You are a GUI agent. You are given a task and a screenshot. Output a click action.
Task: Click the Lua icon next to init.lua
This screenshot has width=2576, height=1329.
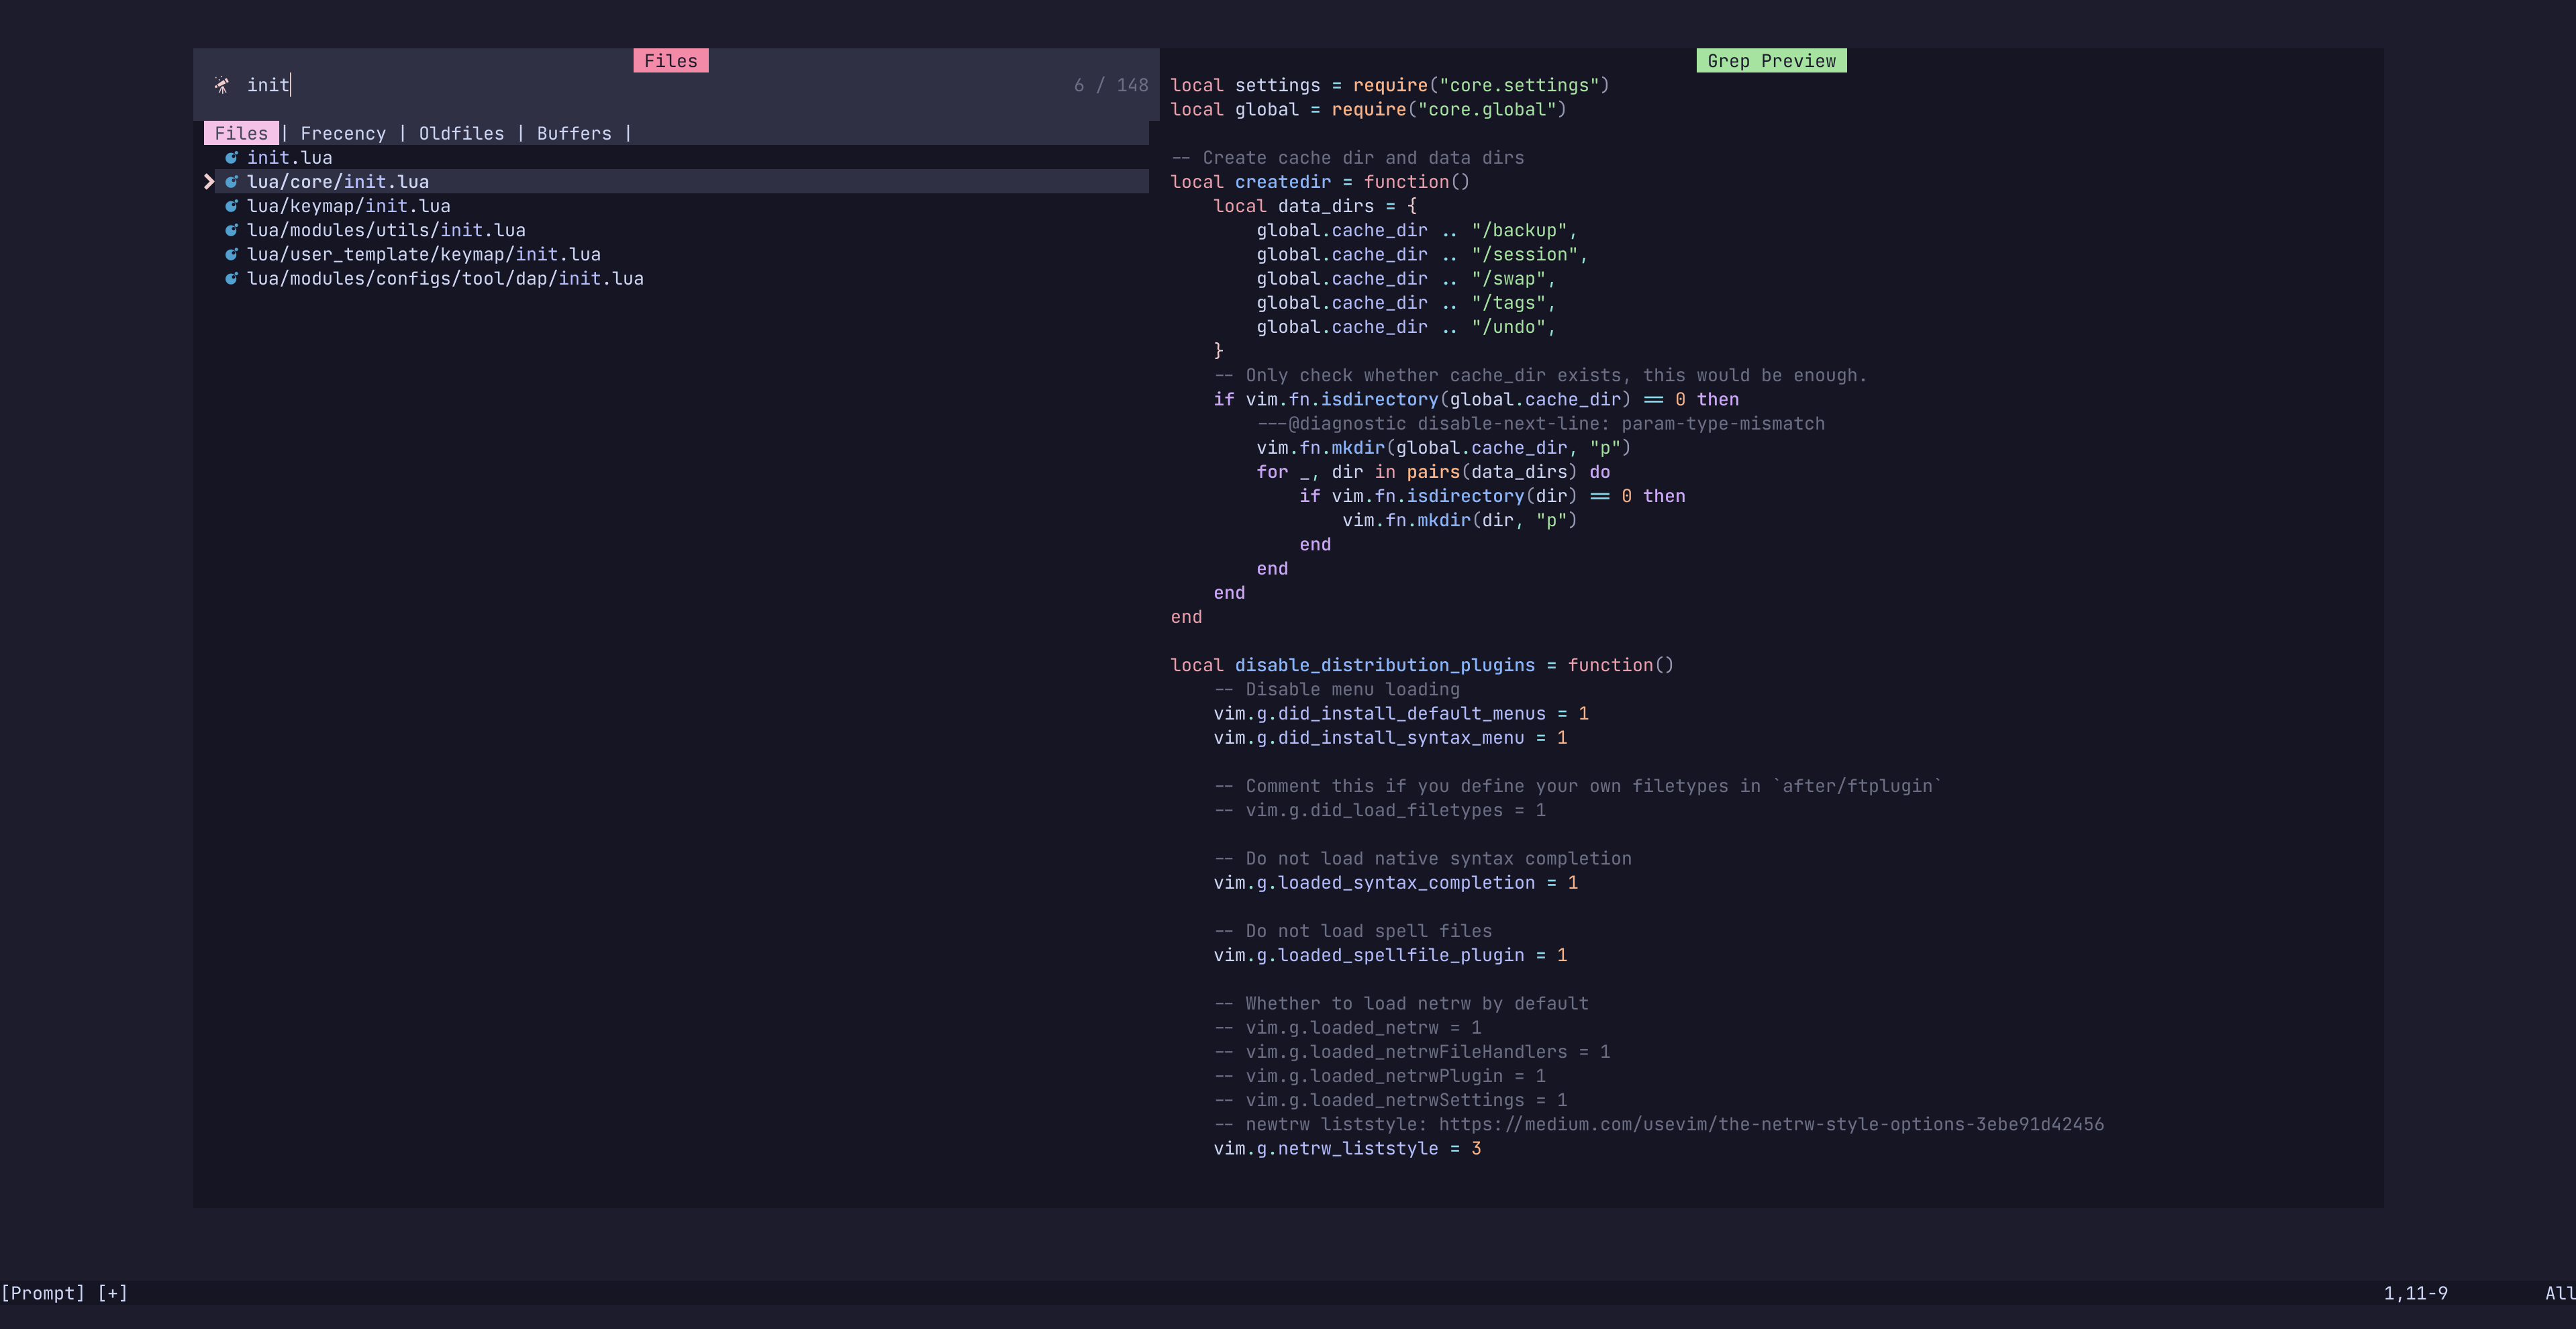[x=231, y=157]
